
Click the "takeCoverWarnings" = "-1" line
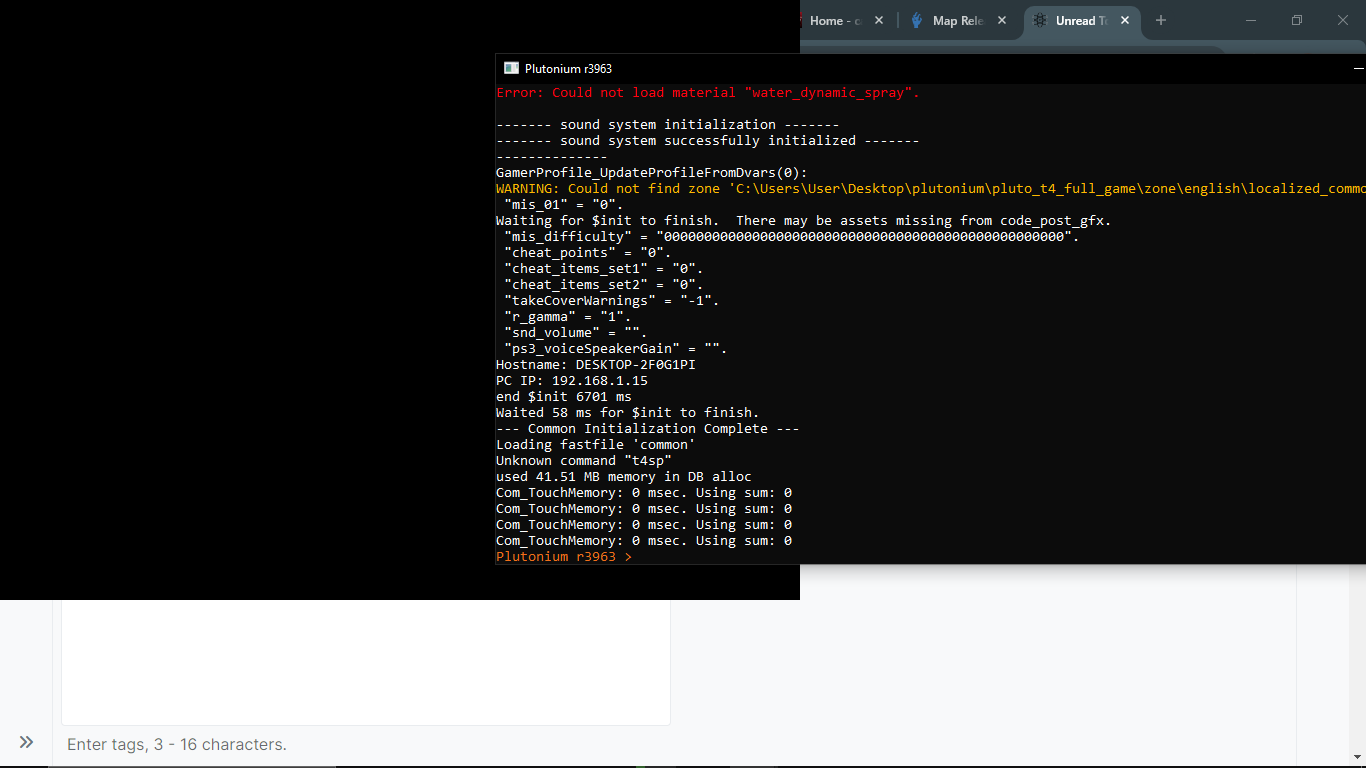(x=612, y=301)
